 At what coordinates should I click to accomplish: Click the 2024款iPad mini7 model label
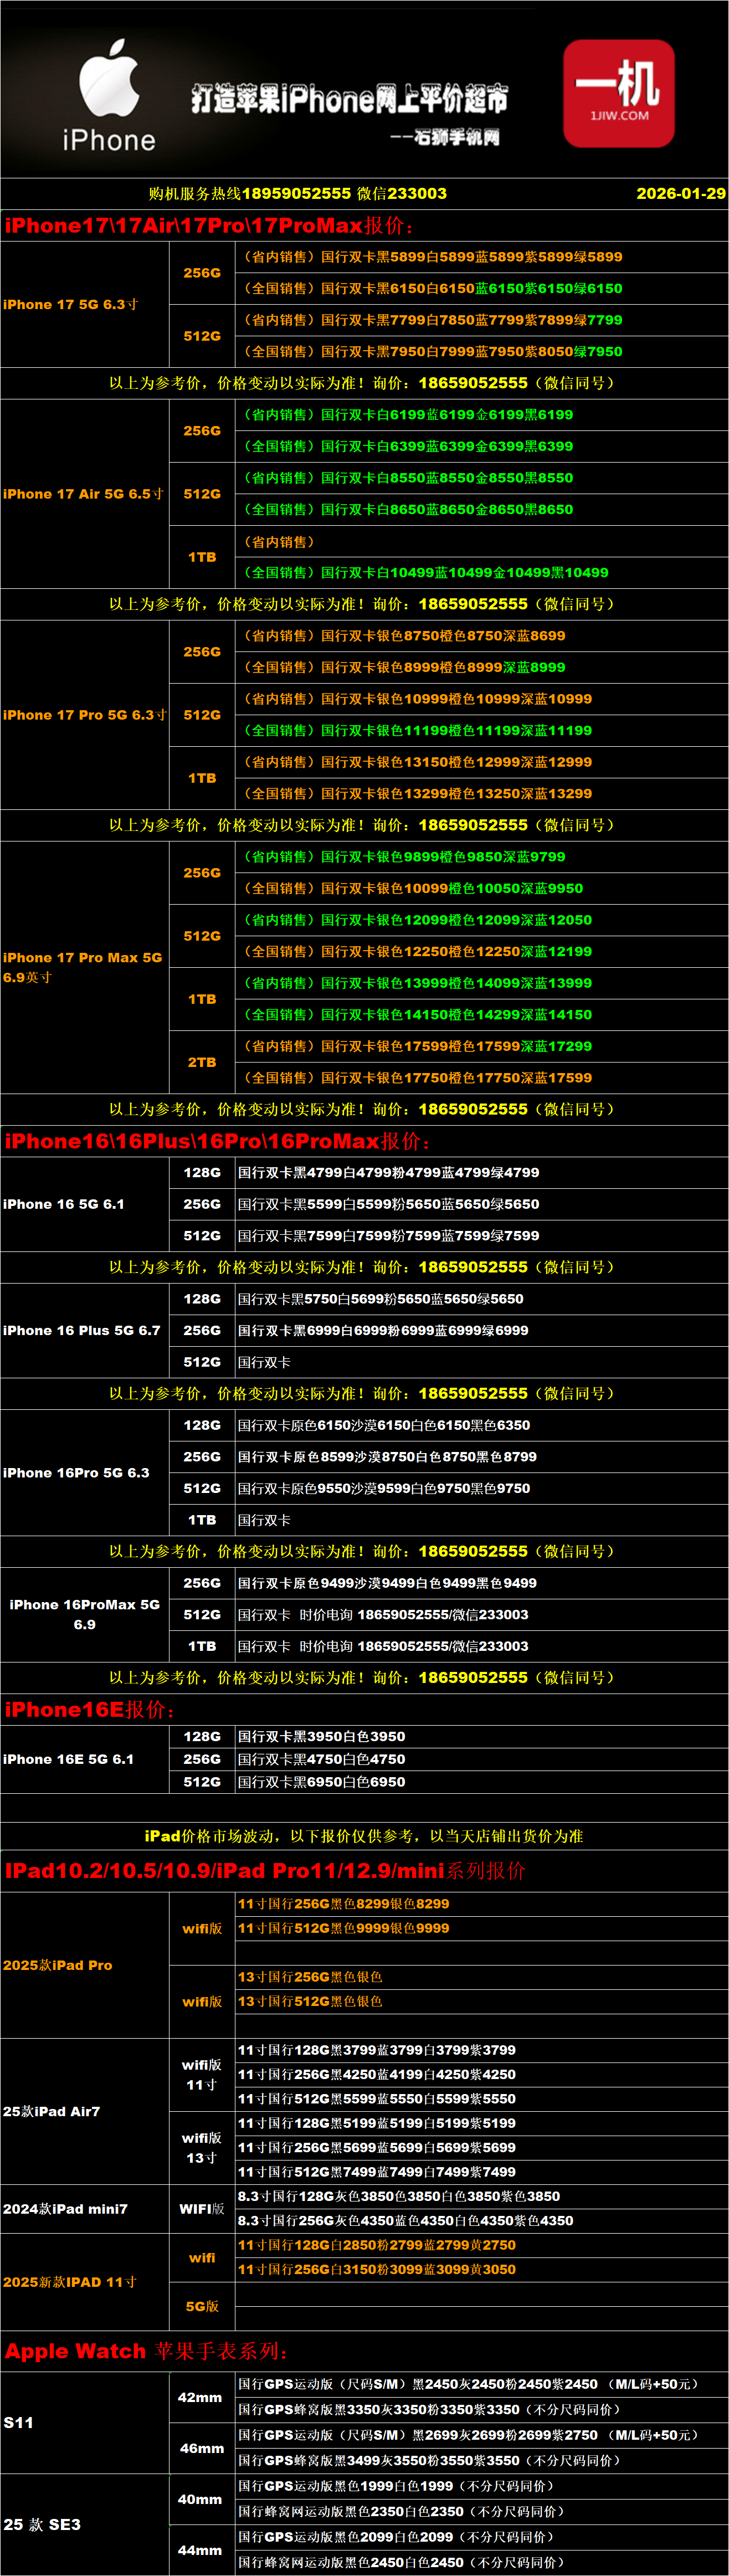(65, 2209)
